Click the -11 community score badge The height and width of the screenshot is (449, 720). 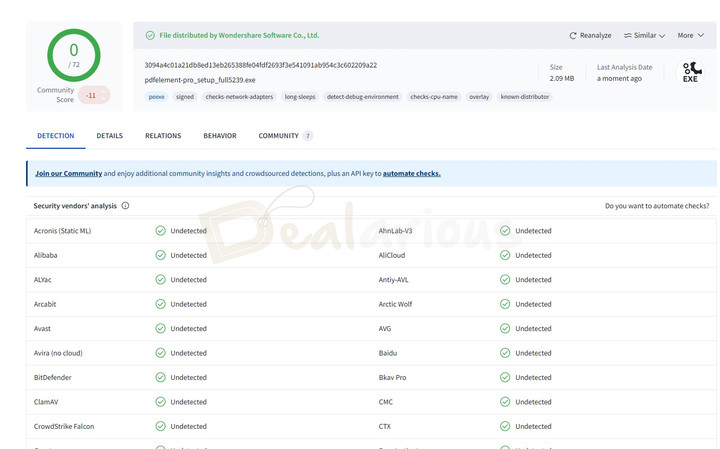94,95
